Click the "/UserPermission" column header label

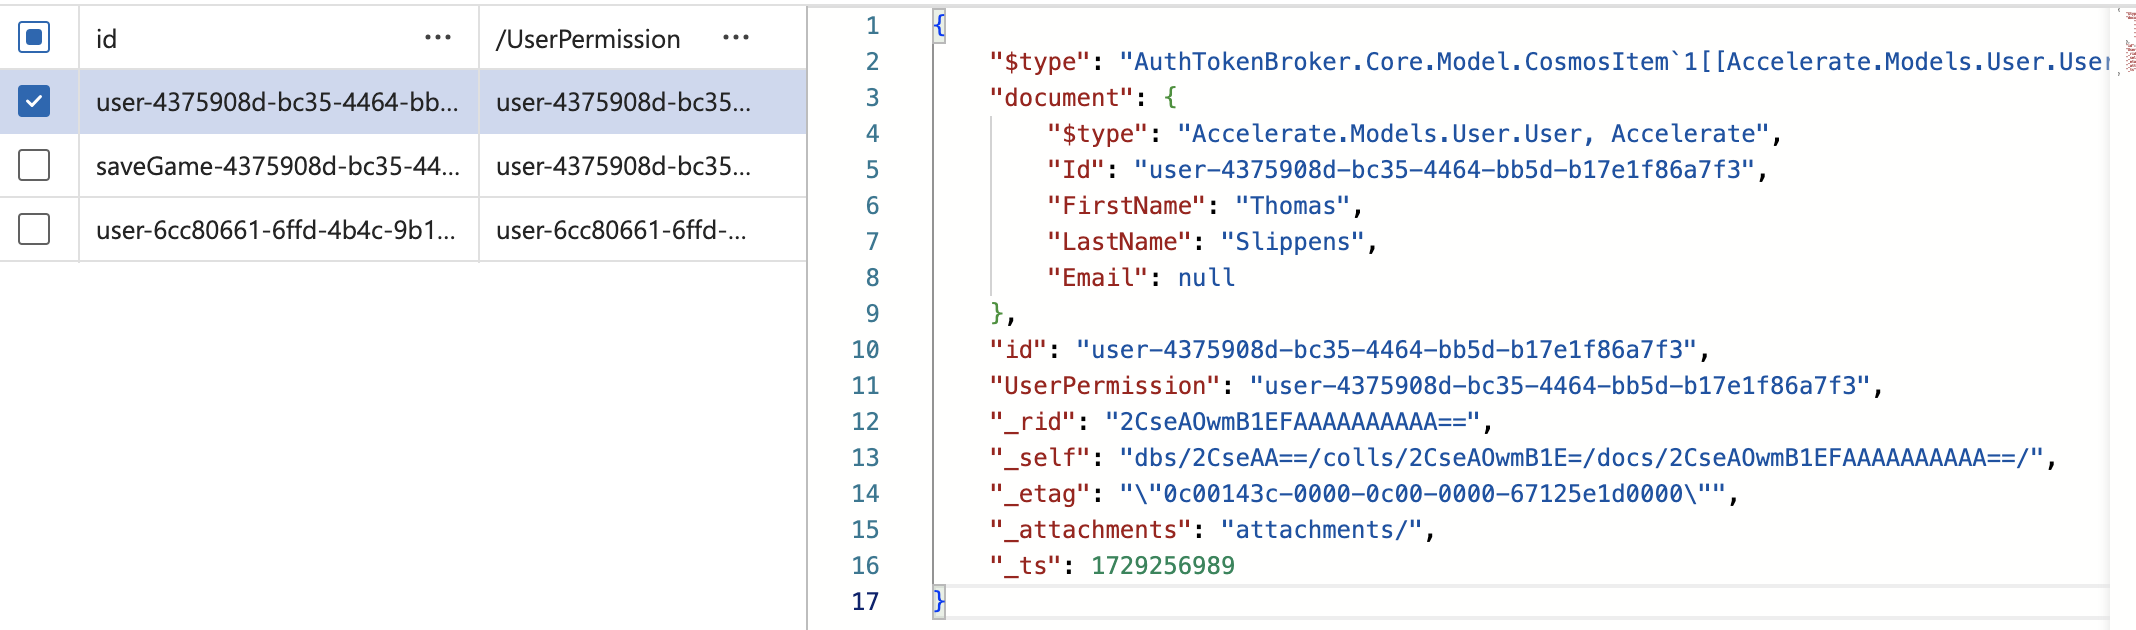point(588,39)
